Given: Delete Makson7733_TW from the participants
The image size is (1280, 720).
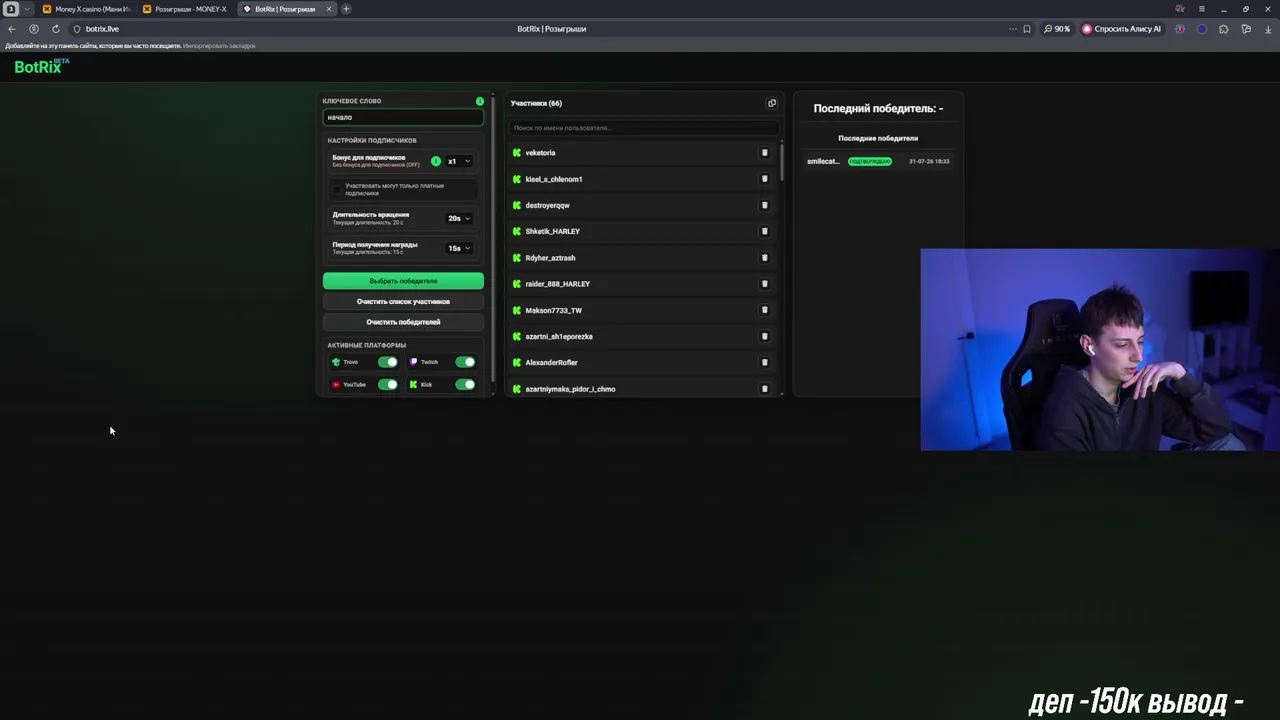Looking at the screenshot, I should click(x=765, y=310).
